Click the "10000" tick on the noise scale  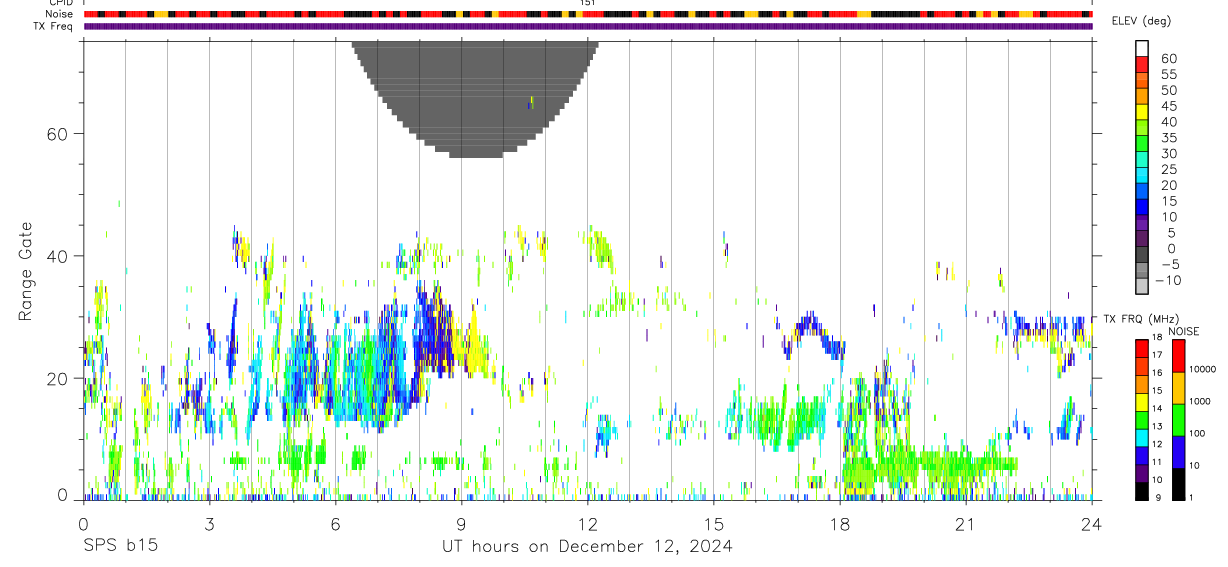pyautogui.click(x=1202, y=369)
